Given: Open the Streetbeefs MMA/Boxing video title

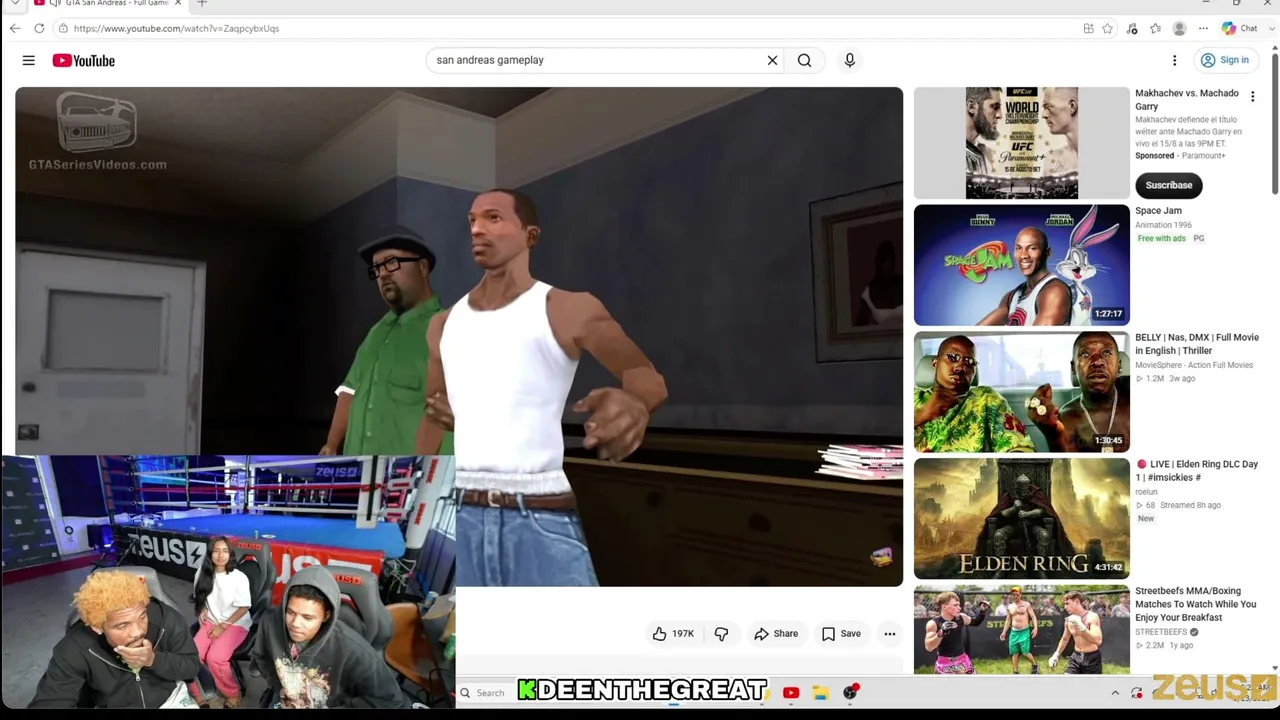Looking at the screenshot, I should 1196,604.
